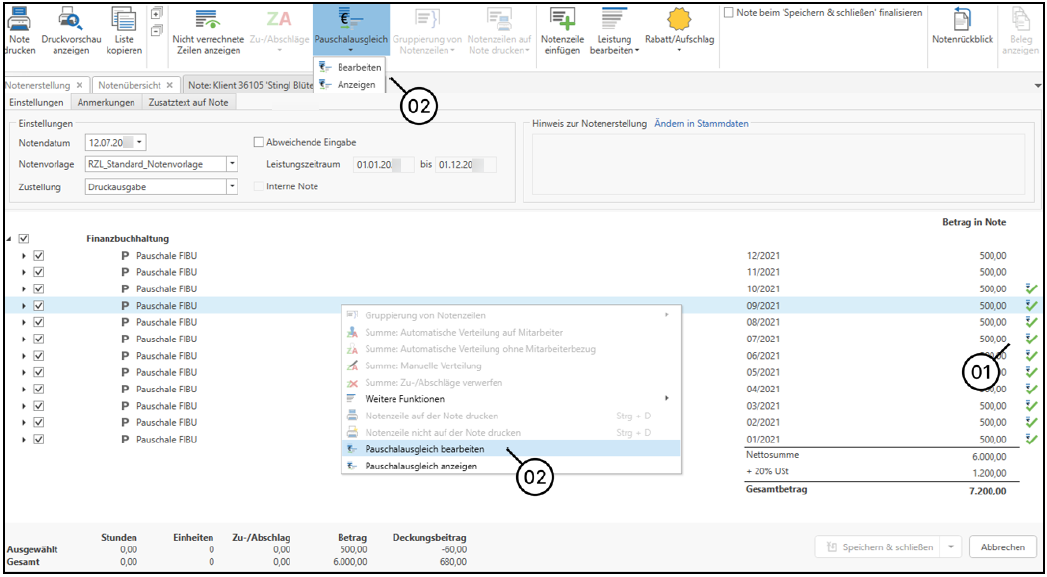Switch to the Anmerkungen tab
This screenshot has width=1047, height=577.
[x=106, y=102]
